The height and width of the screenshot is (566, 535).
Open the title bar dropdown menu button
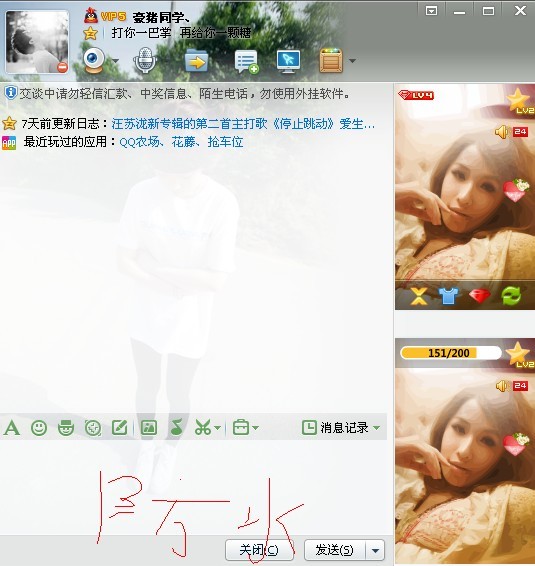[x=431, y=11]
